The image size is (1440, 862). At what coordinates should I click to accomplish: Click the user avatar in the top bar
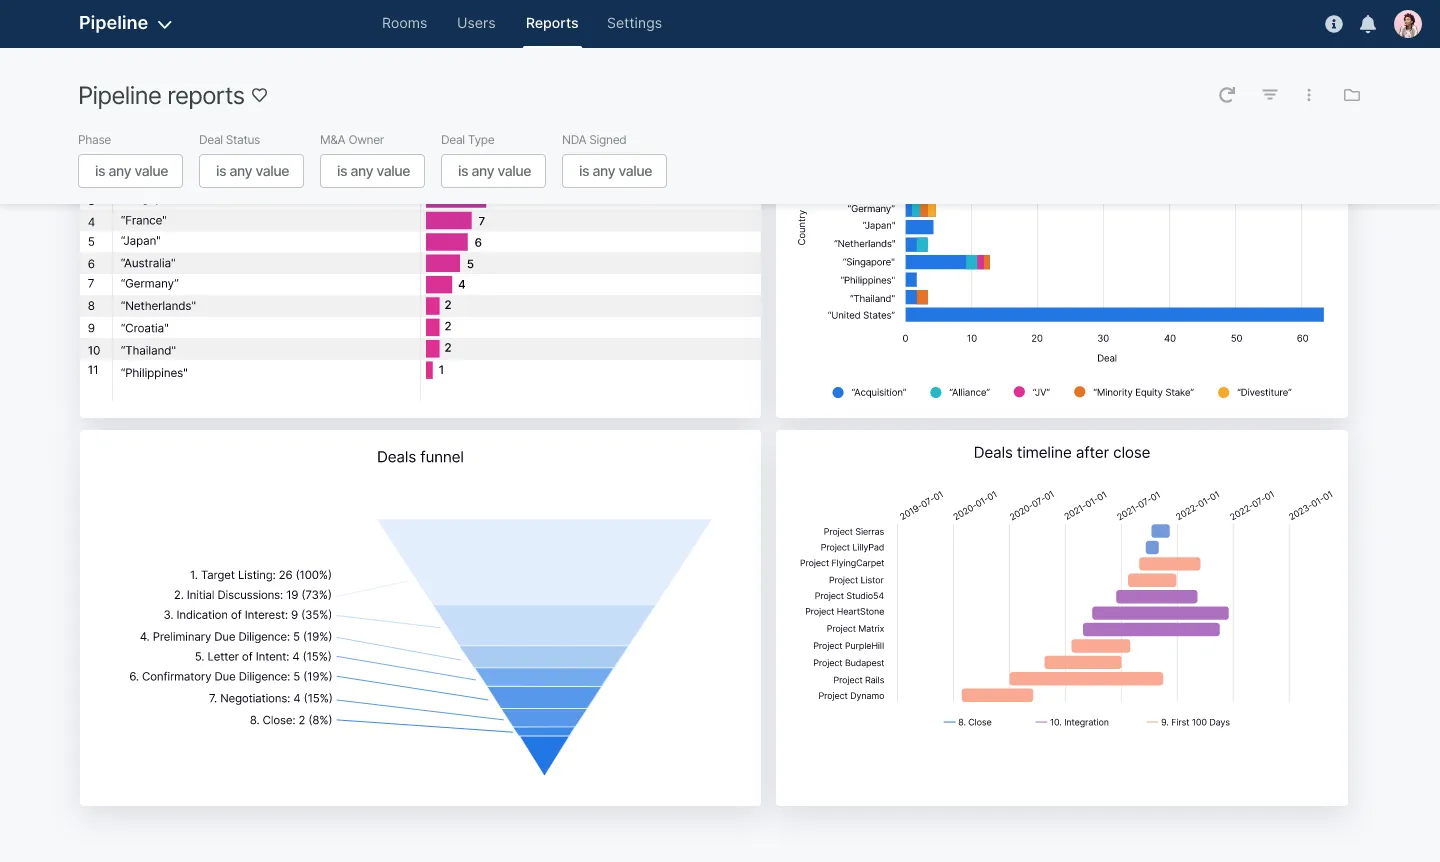pyautogui.click(x=1407, y=24)
